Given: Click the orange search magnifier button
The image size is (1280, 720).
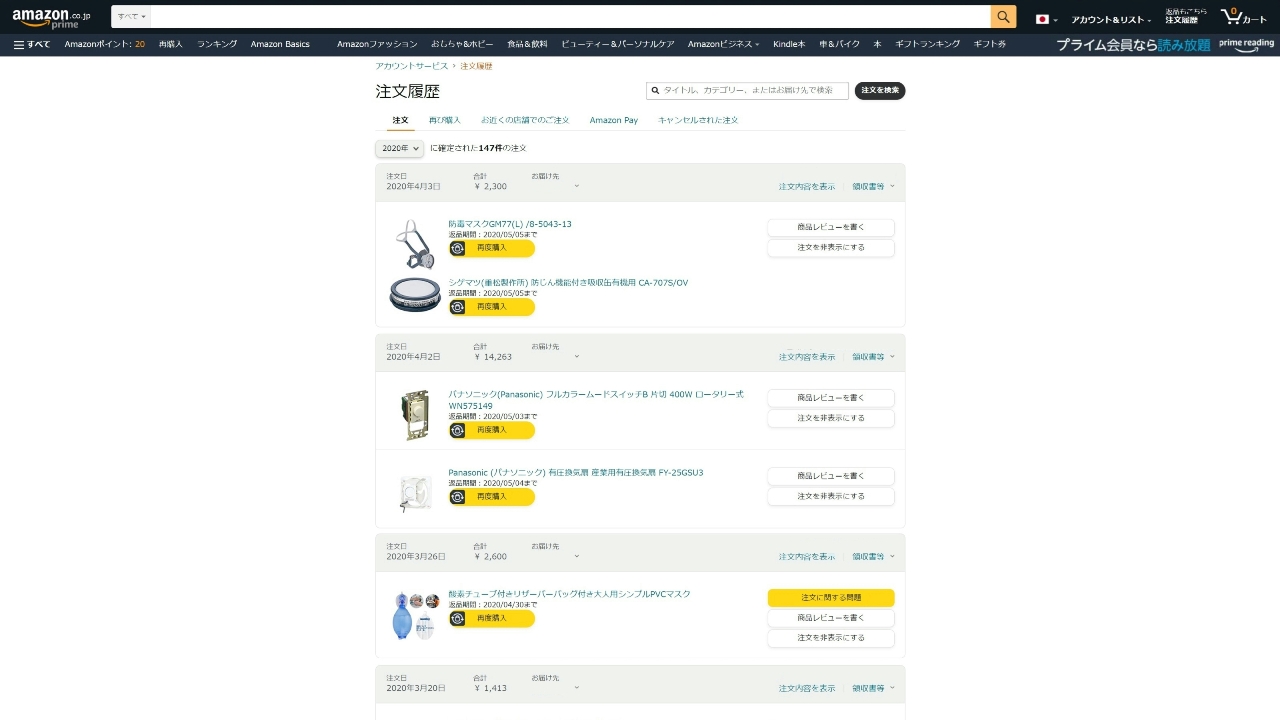Looking at the screenshot, I should (1003, 17).
